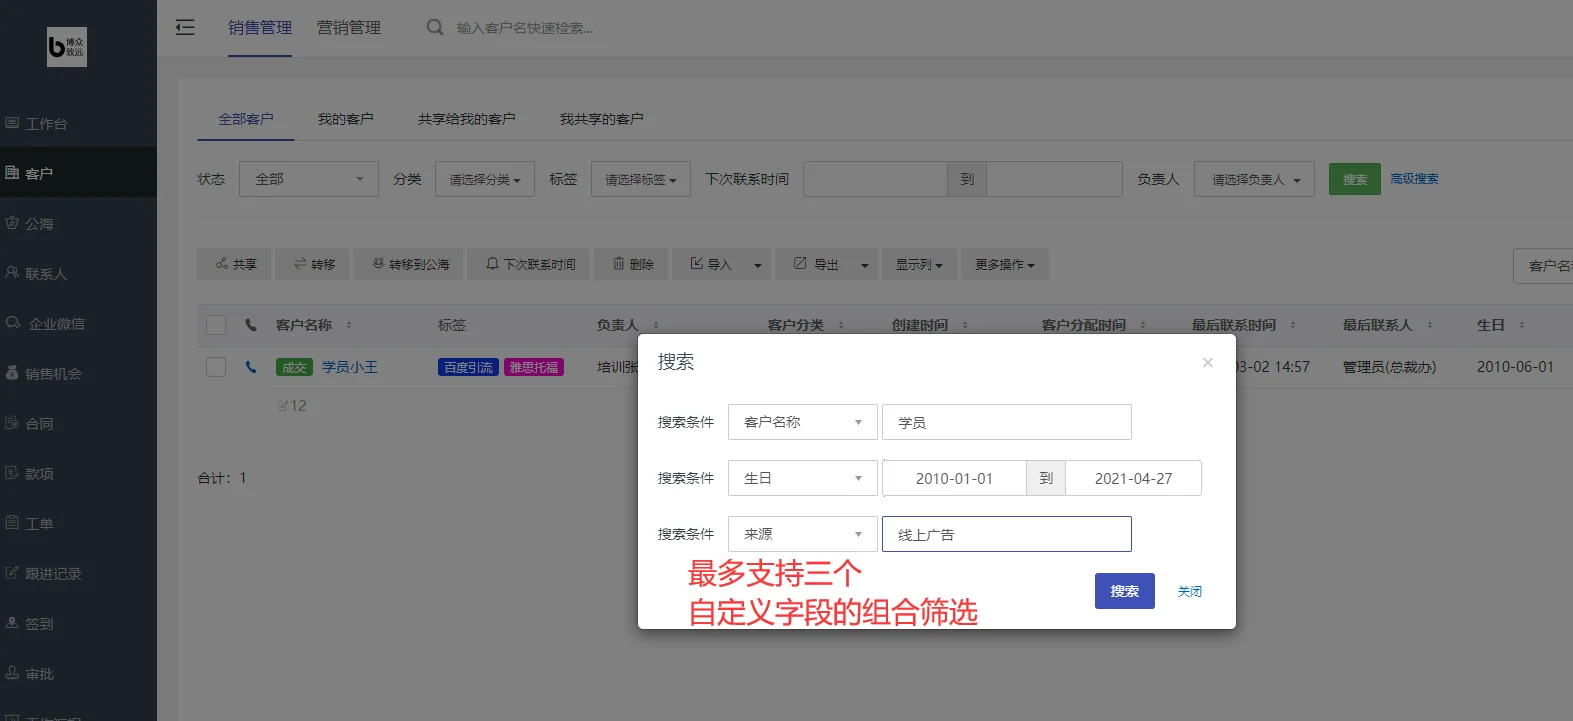Click the 导出 toolbar button
The width and height of the screenshot is (1573, 721).
tap(816, 264)
